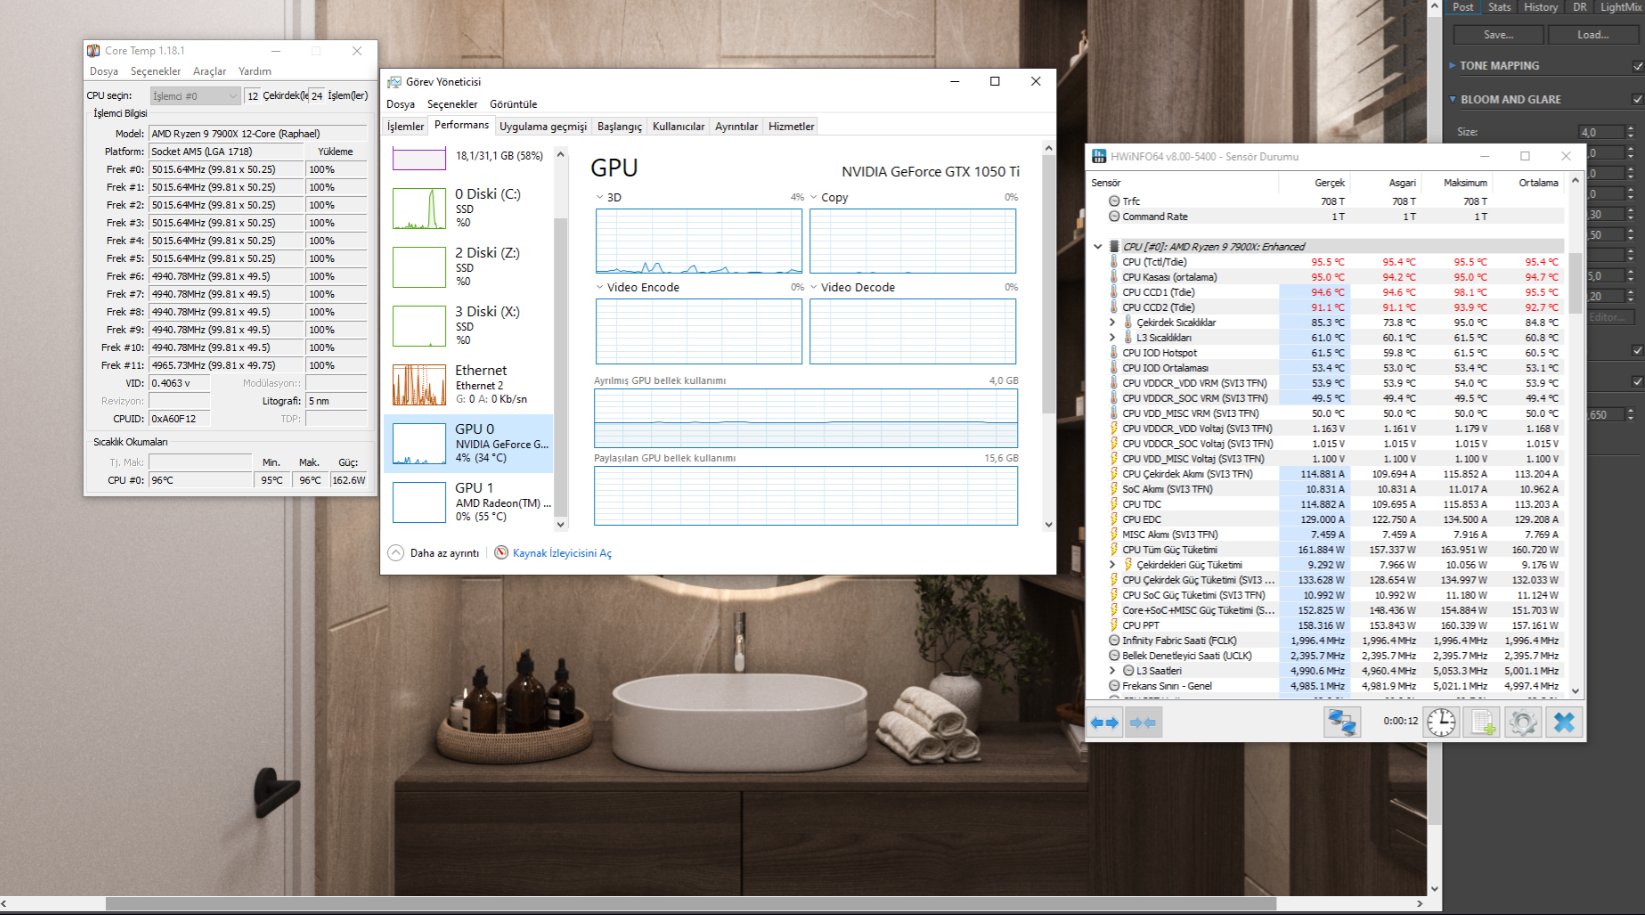Image resolution: width=1645 pixels, height=915 pixels.
Task: Open the Video Decode graph dropdown
Action: coord(814,288)
